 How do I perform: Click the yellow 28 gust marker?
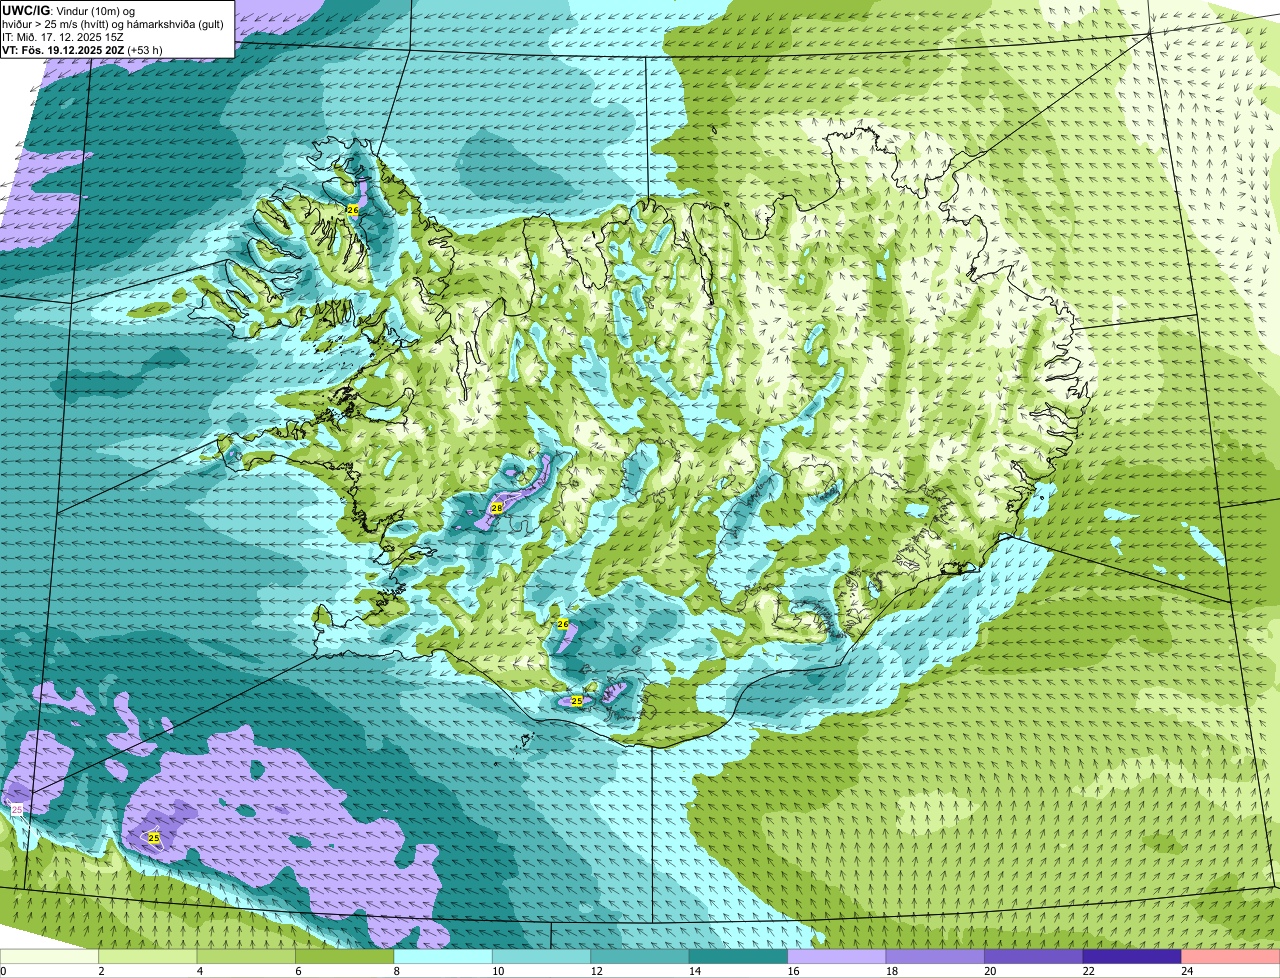(497, 508)
